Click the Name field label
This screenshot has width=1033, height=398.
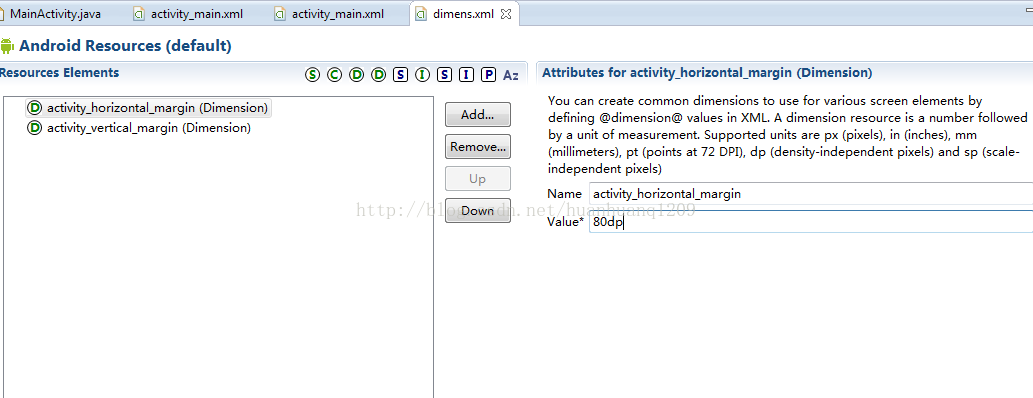(x=565, y=194)
